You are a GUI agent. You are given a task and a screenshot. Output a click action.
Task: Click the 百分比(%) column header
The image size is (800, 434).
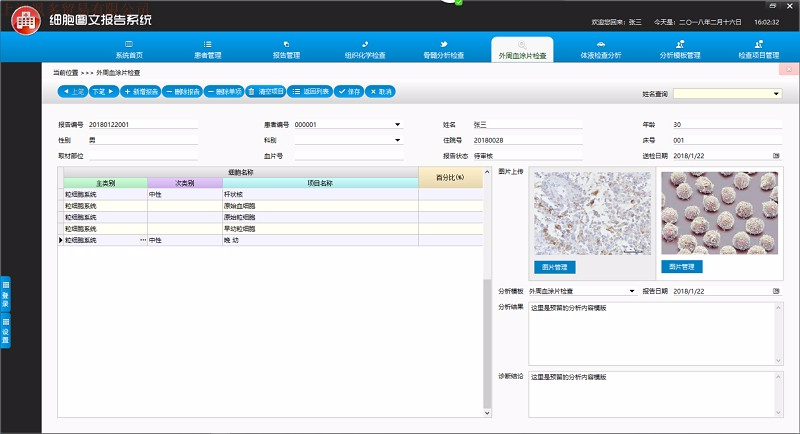(450, 177)
